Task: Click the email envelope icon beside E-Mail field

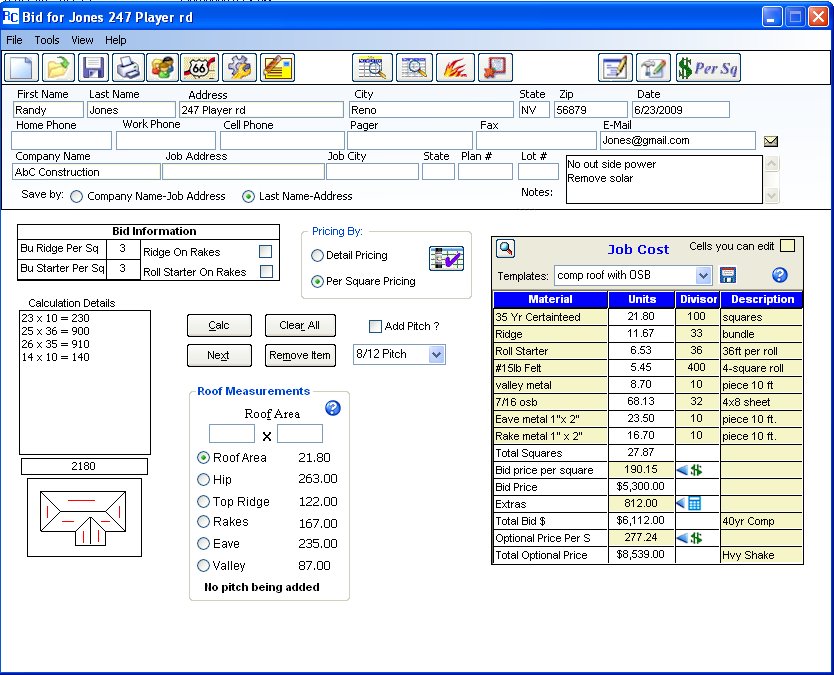Action: point(771,141)
